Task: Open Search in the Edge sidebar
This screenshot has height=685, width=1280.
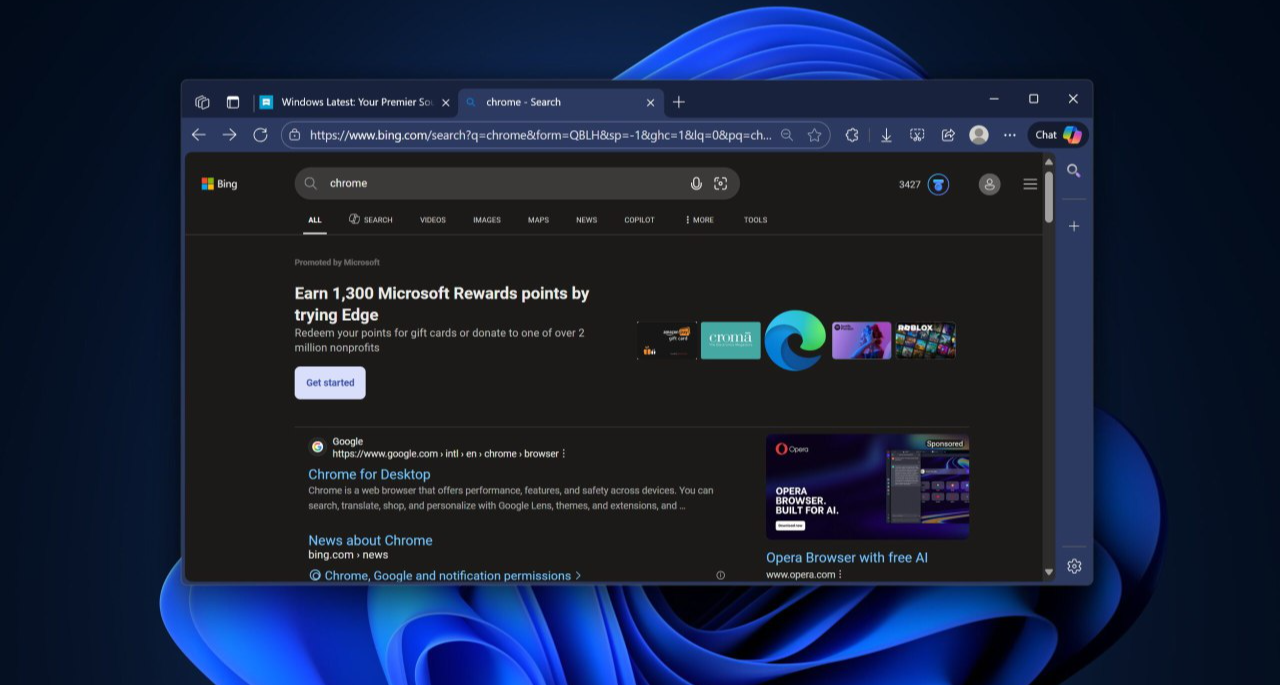Action: point(1073,171)
